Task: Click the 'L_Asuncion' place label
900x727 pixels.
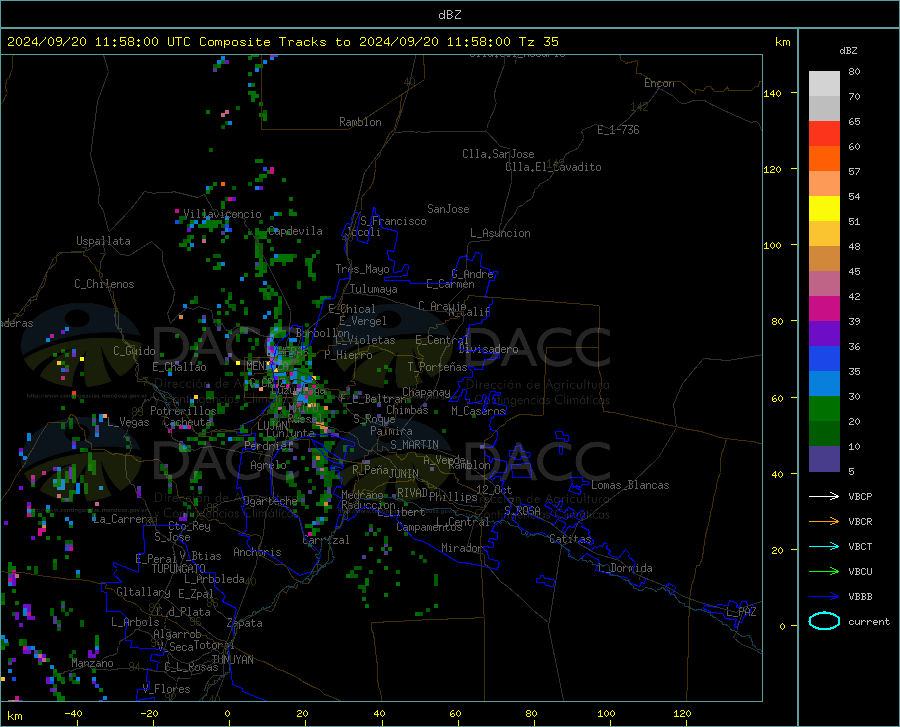Action: pos(500,233)
